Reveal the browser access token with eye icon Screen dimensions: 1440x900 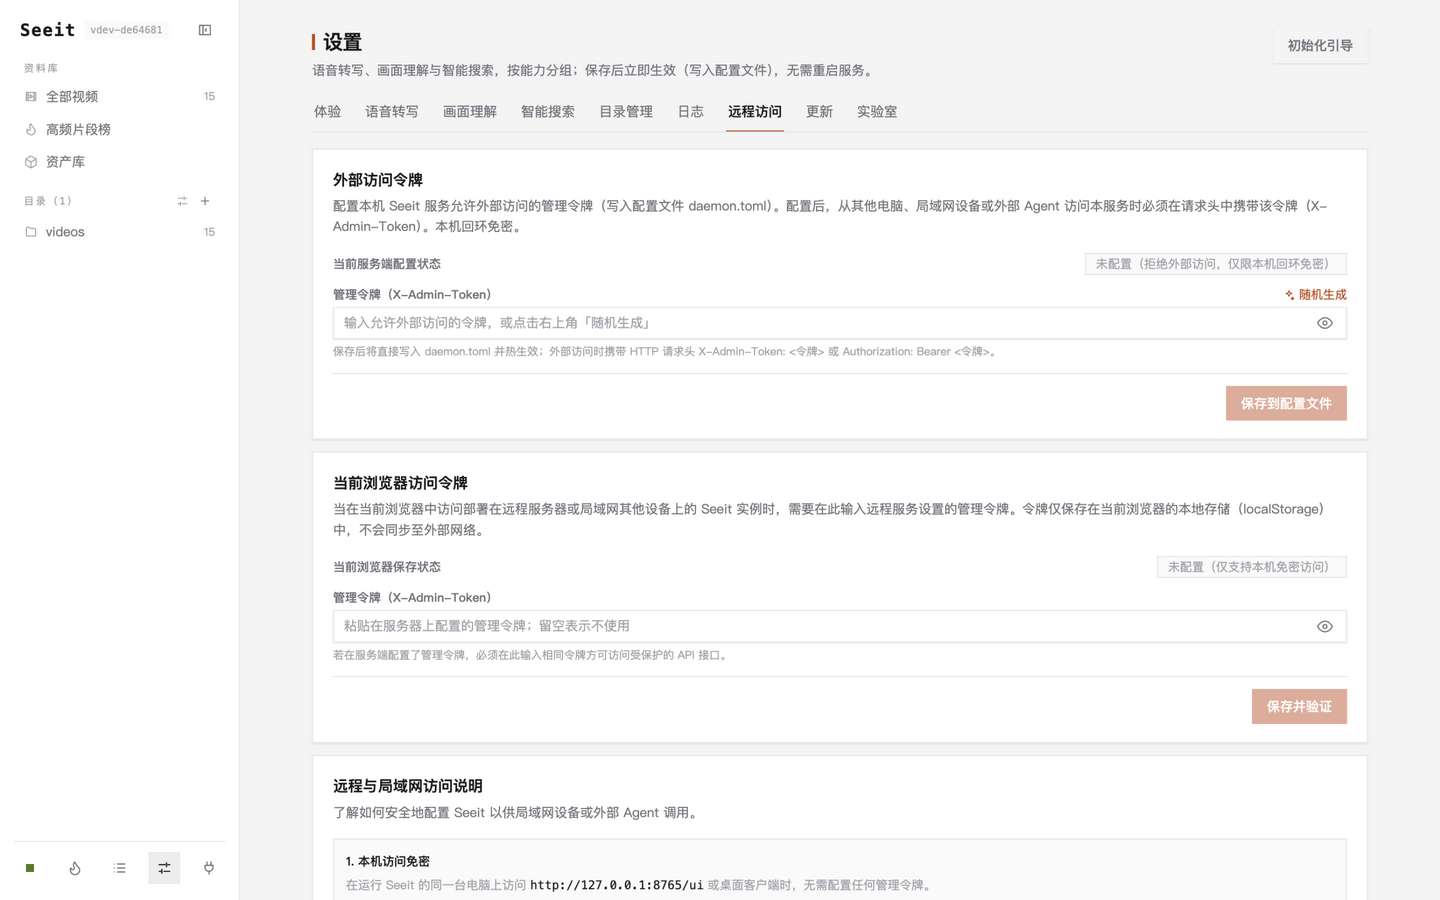(x=1325, y=626)
